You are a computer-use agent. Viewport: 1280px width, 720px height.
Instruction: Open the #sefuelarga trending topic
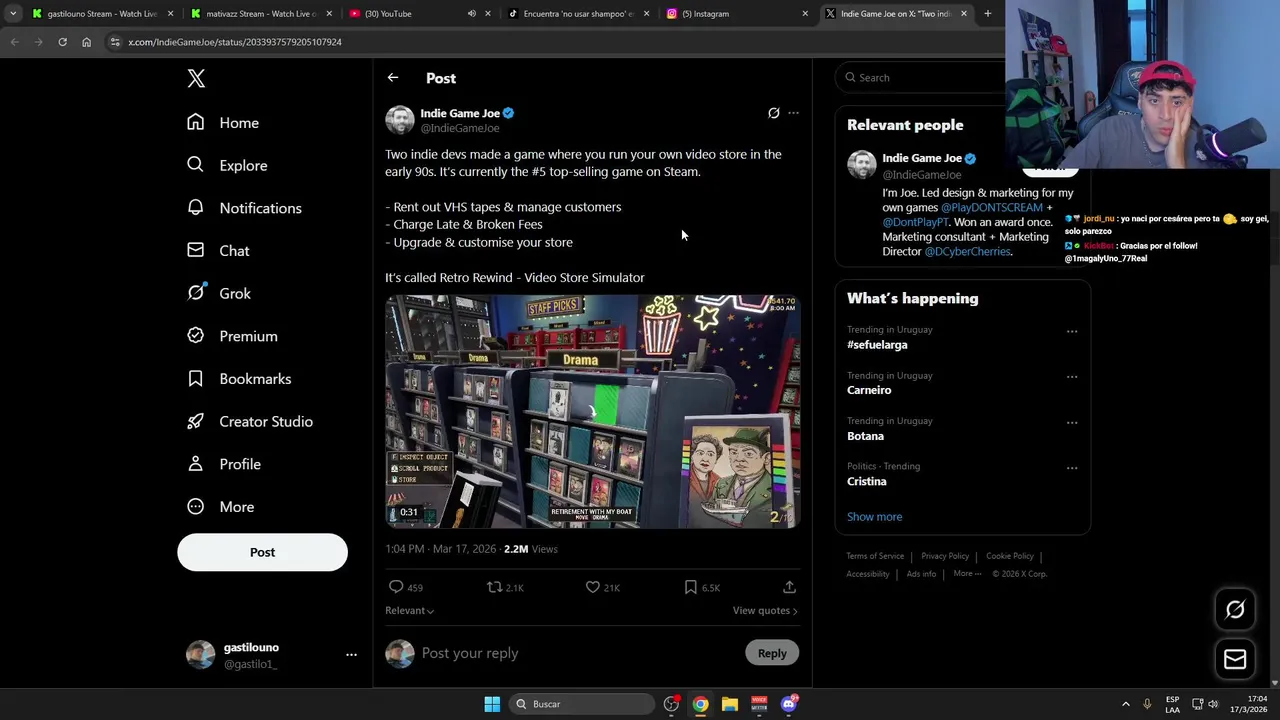[x=877, y=345]
